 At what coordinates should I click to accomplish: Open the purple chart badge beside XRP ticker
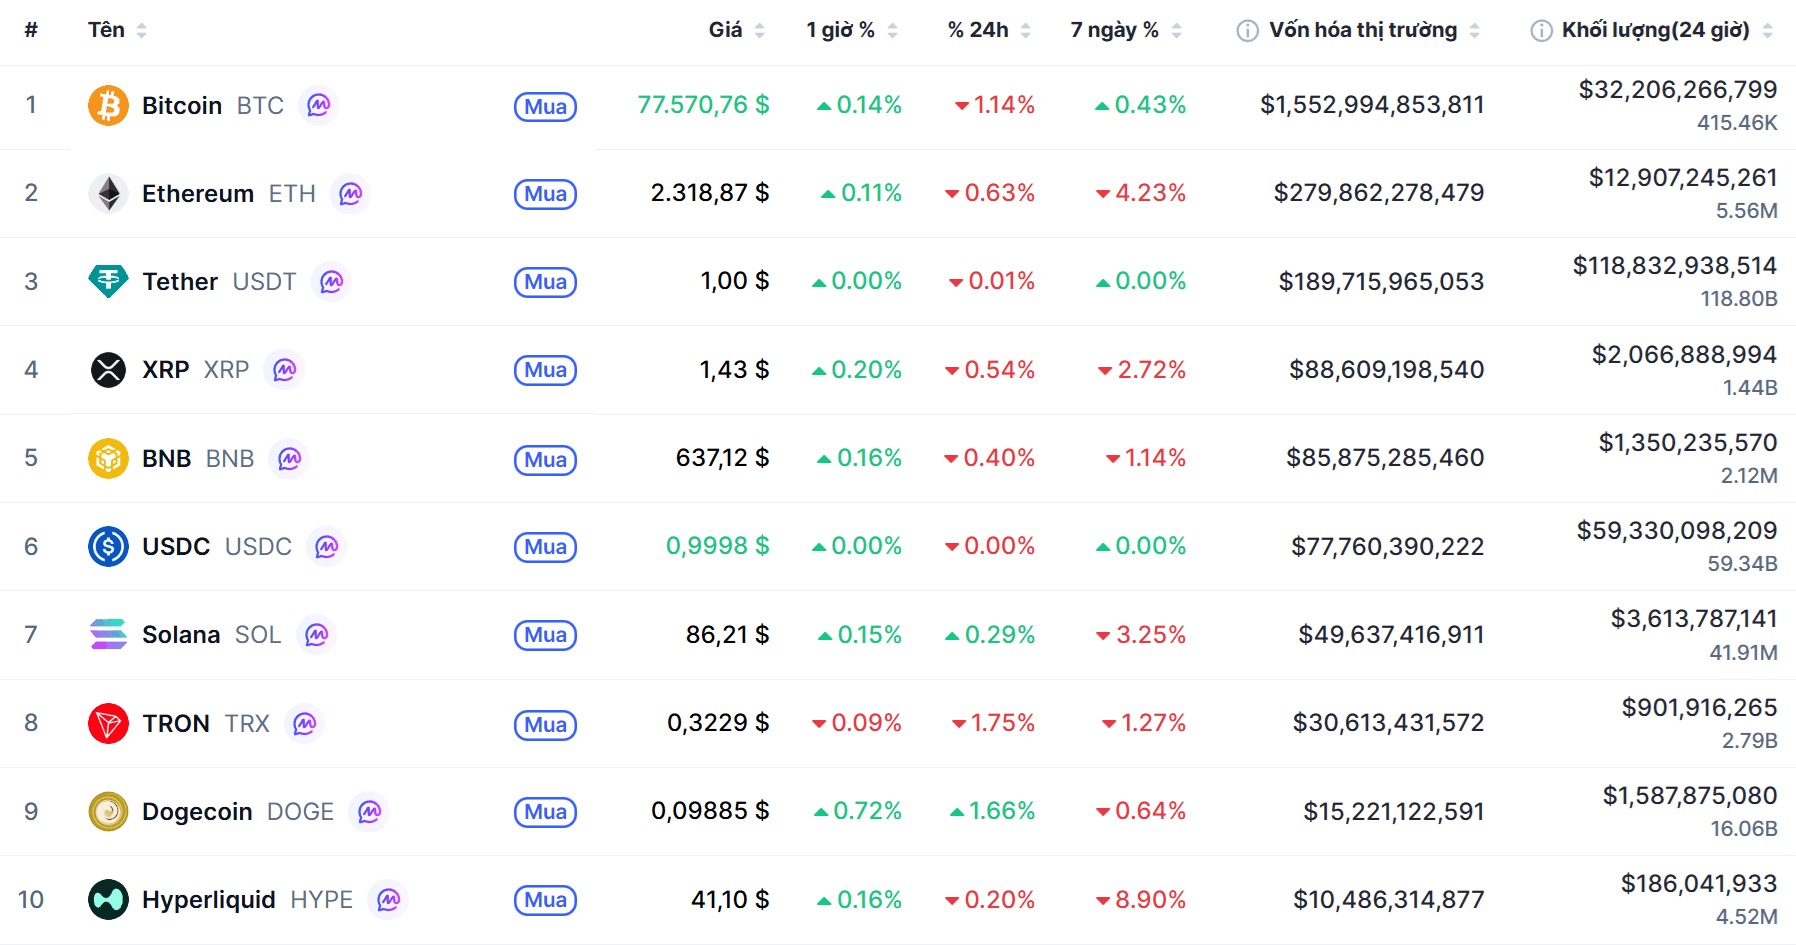coord(285,370)
